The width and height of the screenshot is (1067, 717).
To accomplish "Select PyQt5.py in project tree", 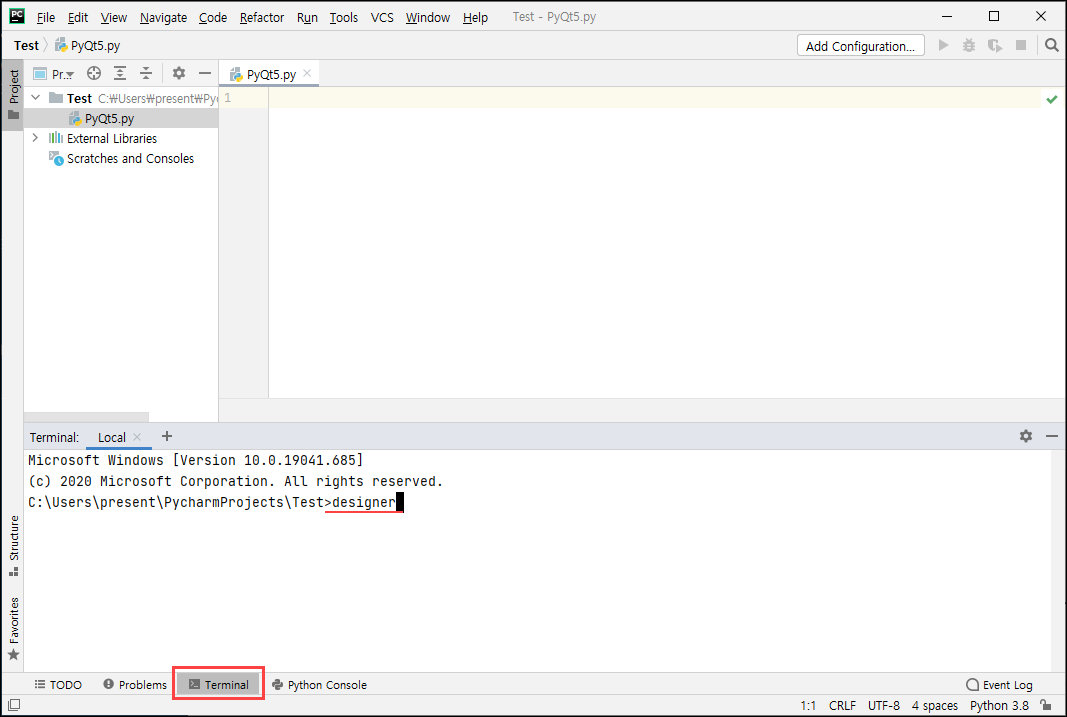I will (x=121, y=118).
